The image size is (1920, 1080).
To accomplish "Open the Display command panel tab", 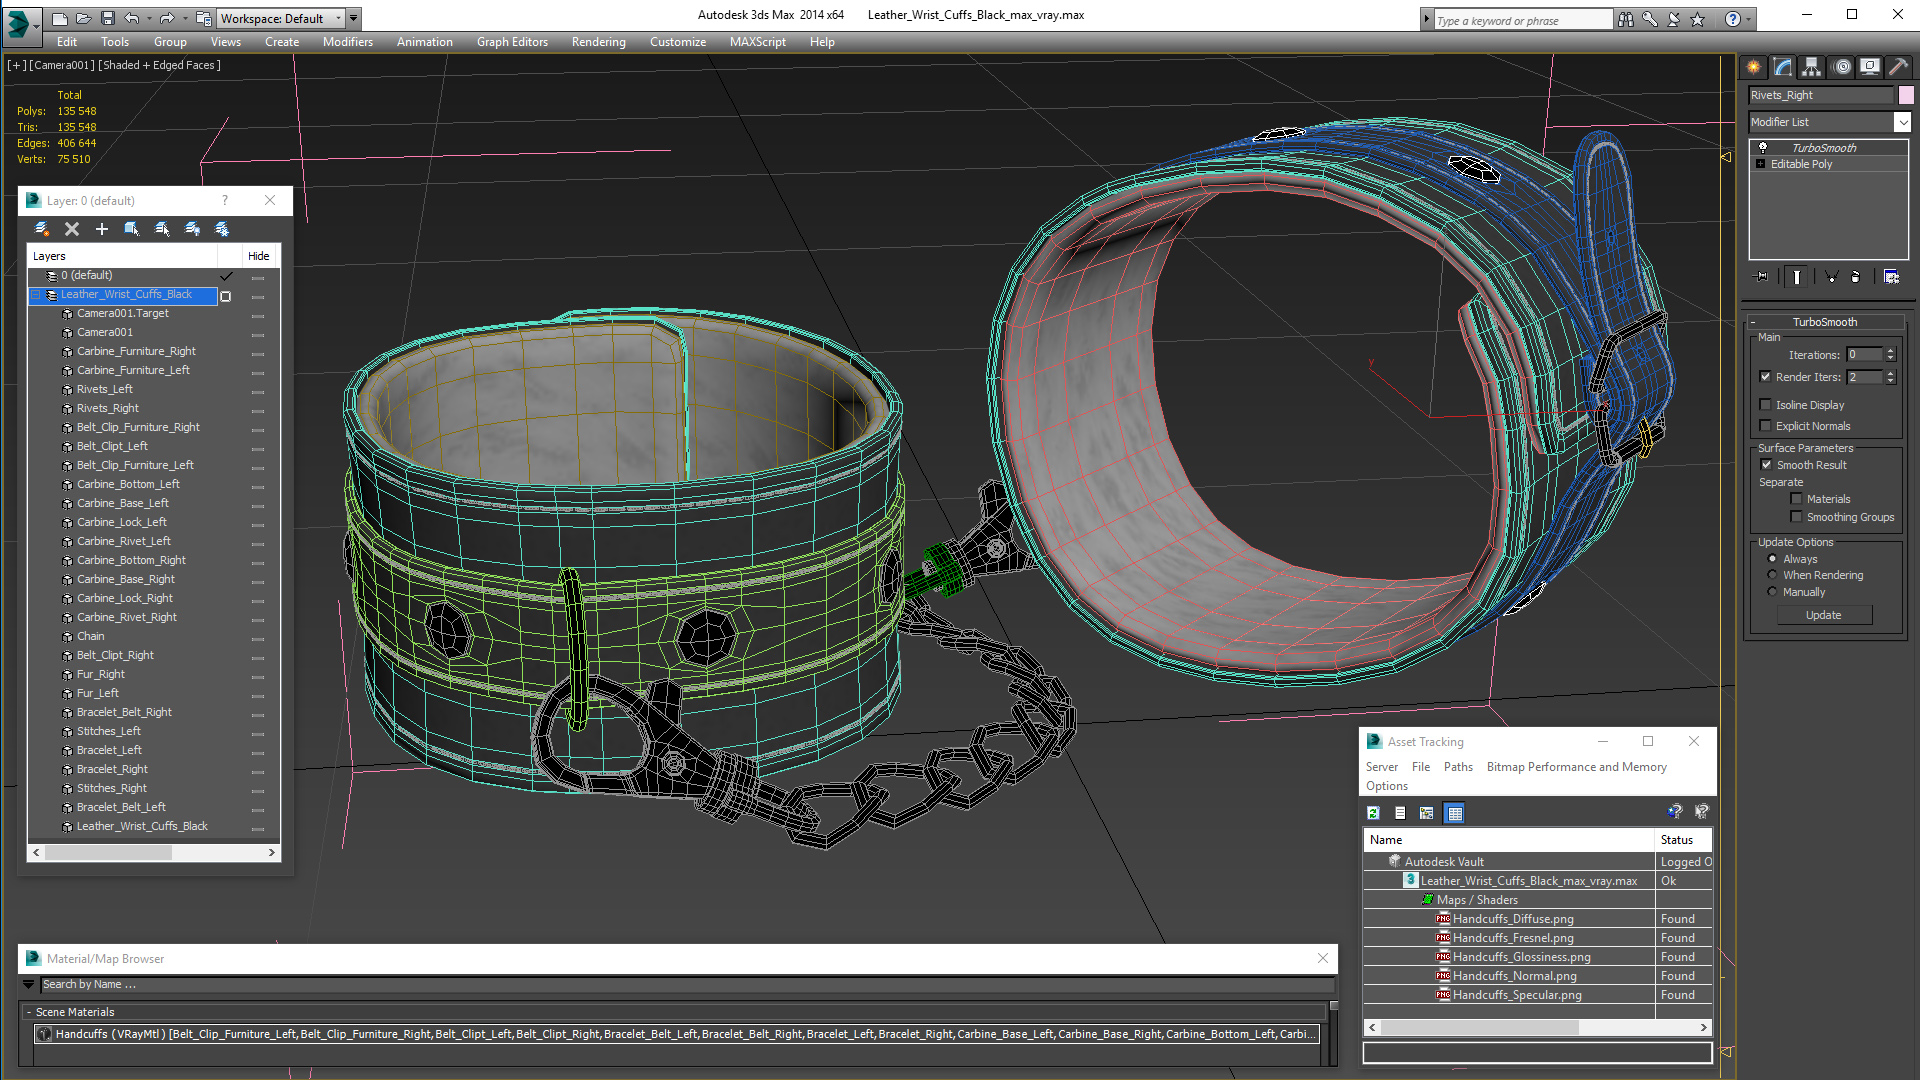I will (x=1869, y=67).
